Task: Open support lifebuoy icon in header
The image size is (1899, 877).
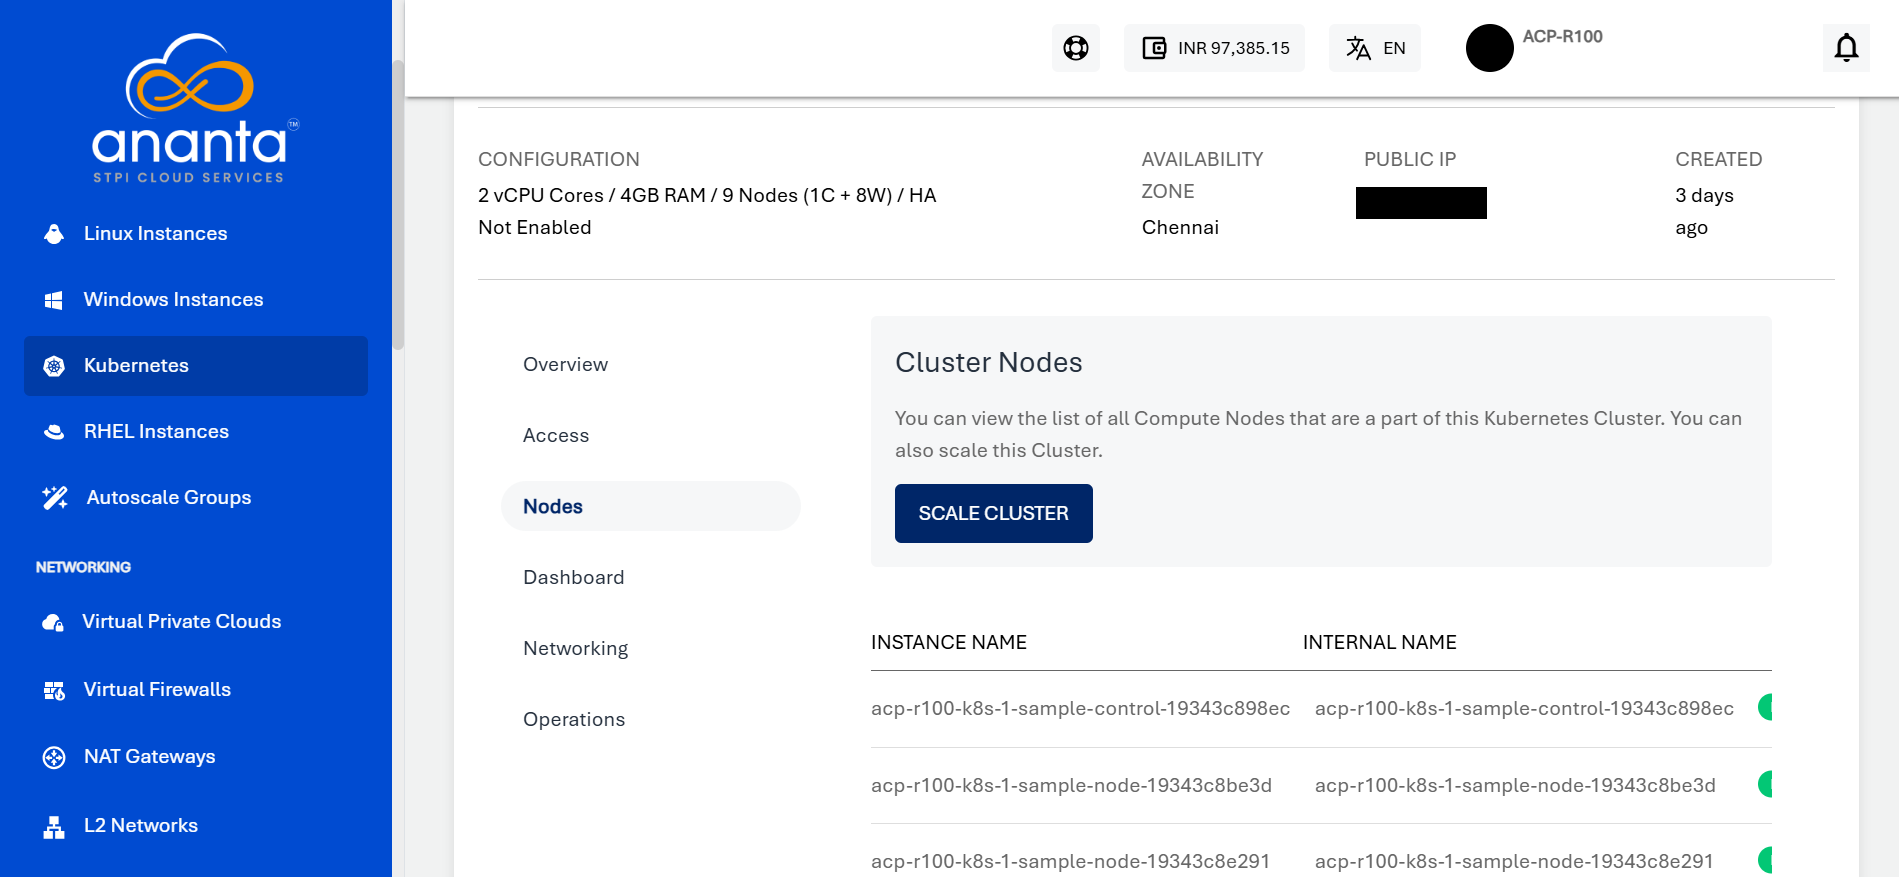Action: click(1076, 48)
